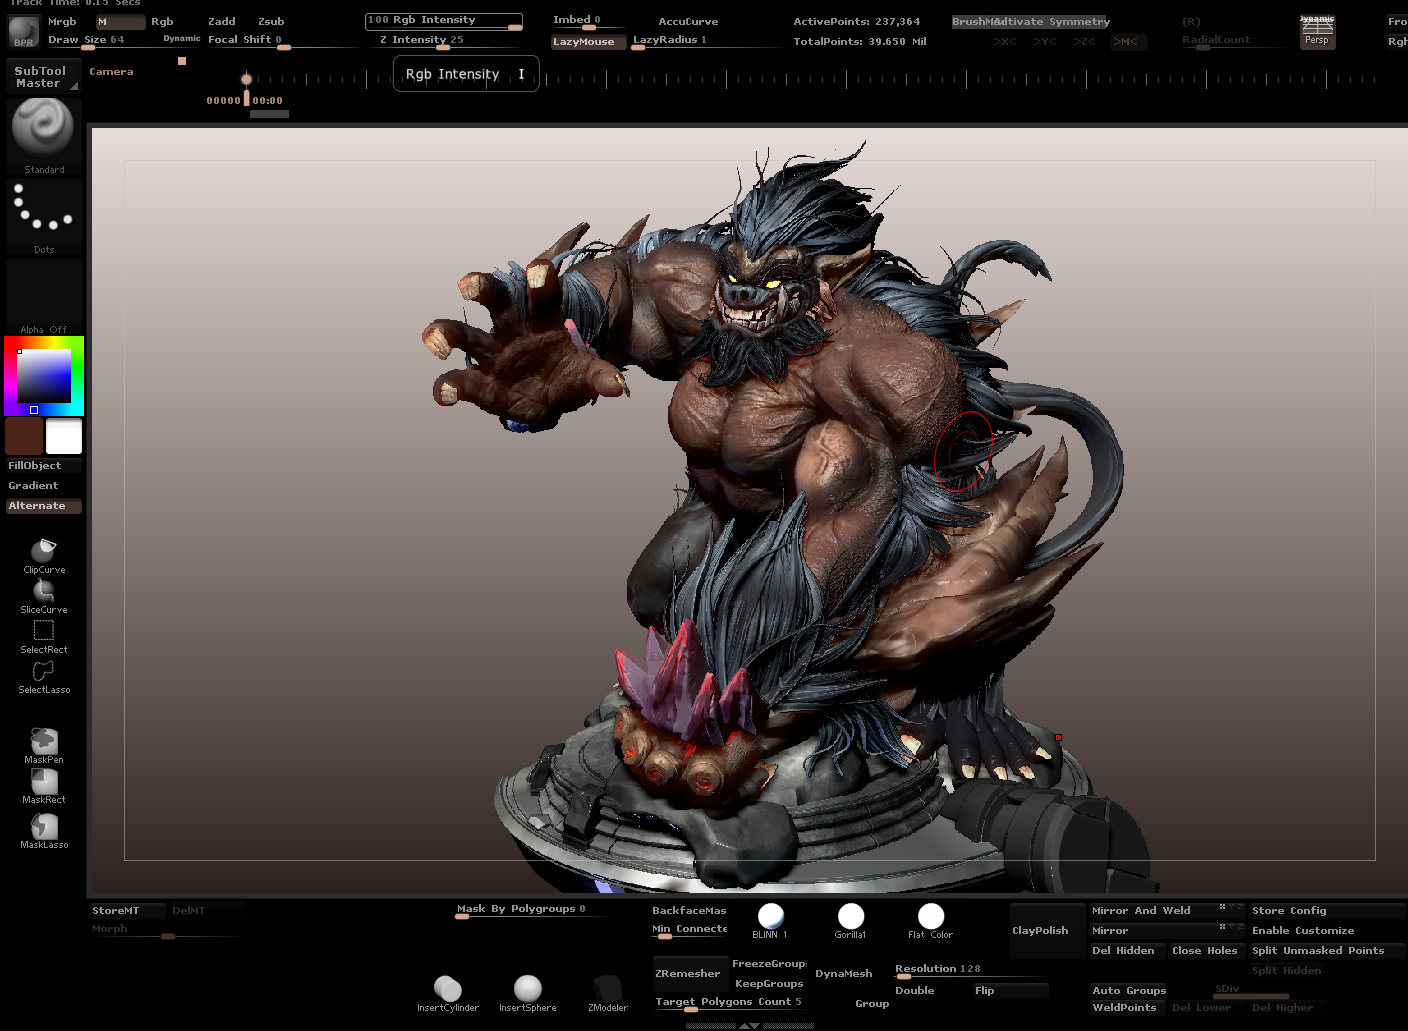Select the SliceCurve brush
This screenshot has width=1408, height=1031.
(x=44, y=597)
